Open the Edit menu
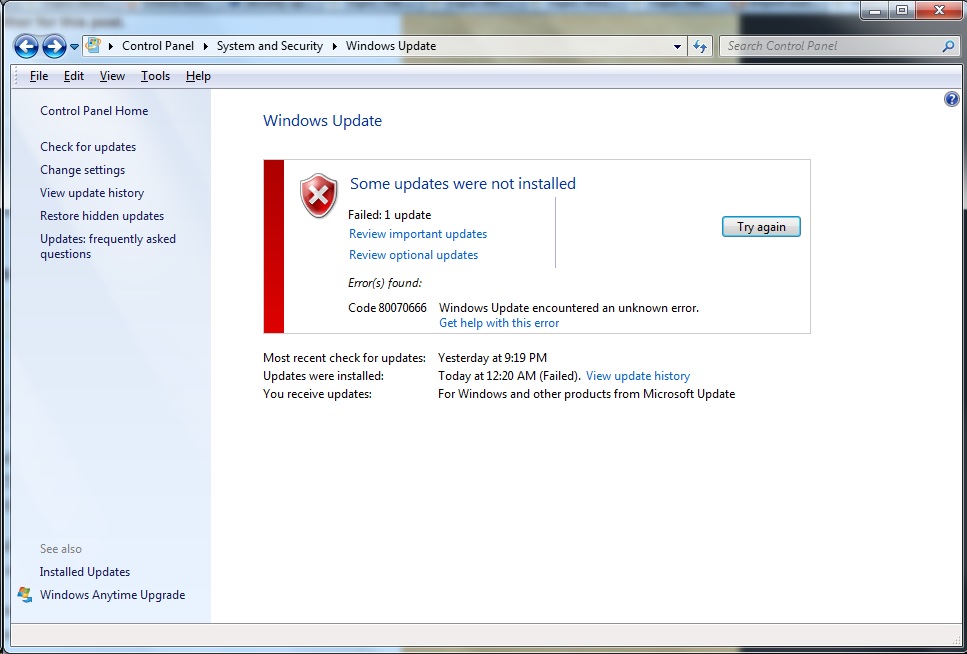Image resolution: width=967 pixels, height=654 pixels. coord(73,76)
